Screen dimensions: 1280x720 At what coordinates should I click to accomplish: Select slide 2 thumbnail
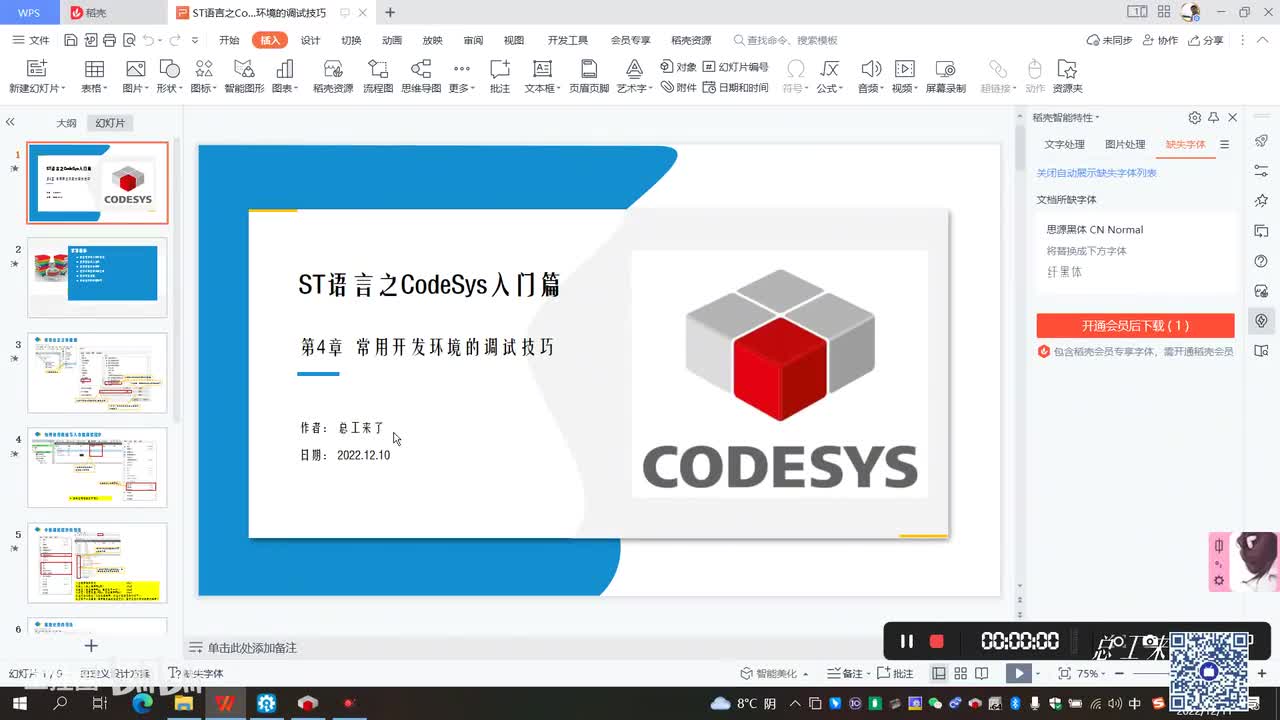(x=97, y=278)
